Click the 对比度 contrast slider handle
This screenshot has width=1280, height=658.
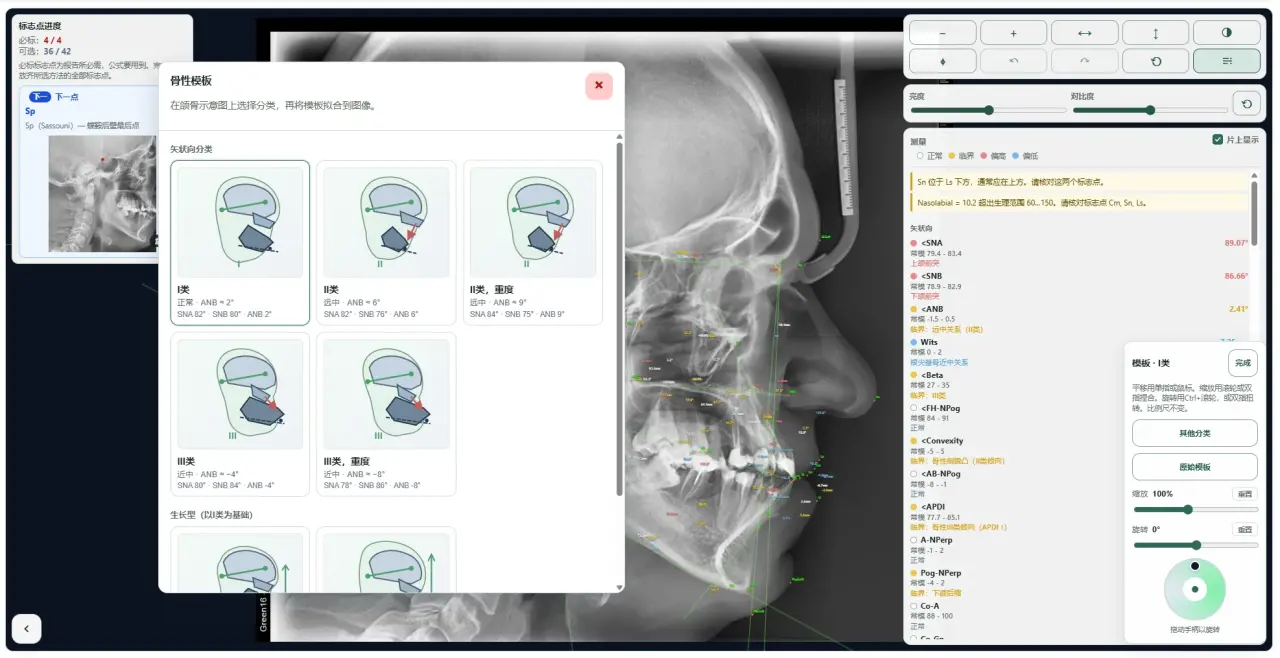[x=1150, y=110]
